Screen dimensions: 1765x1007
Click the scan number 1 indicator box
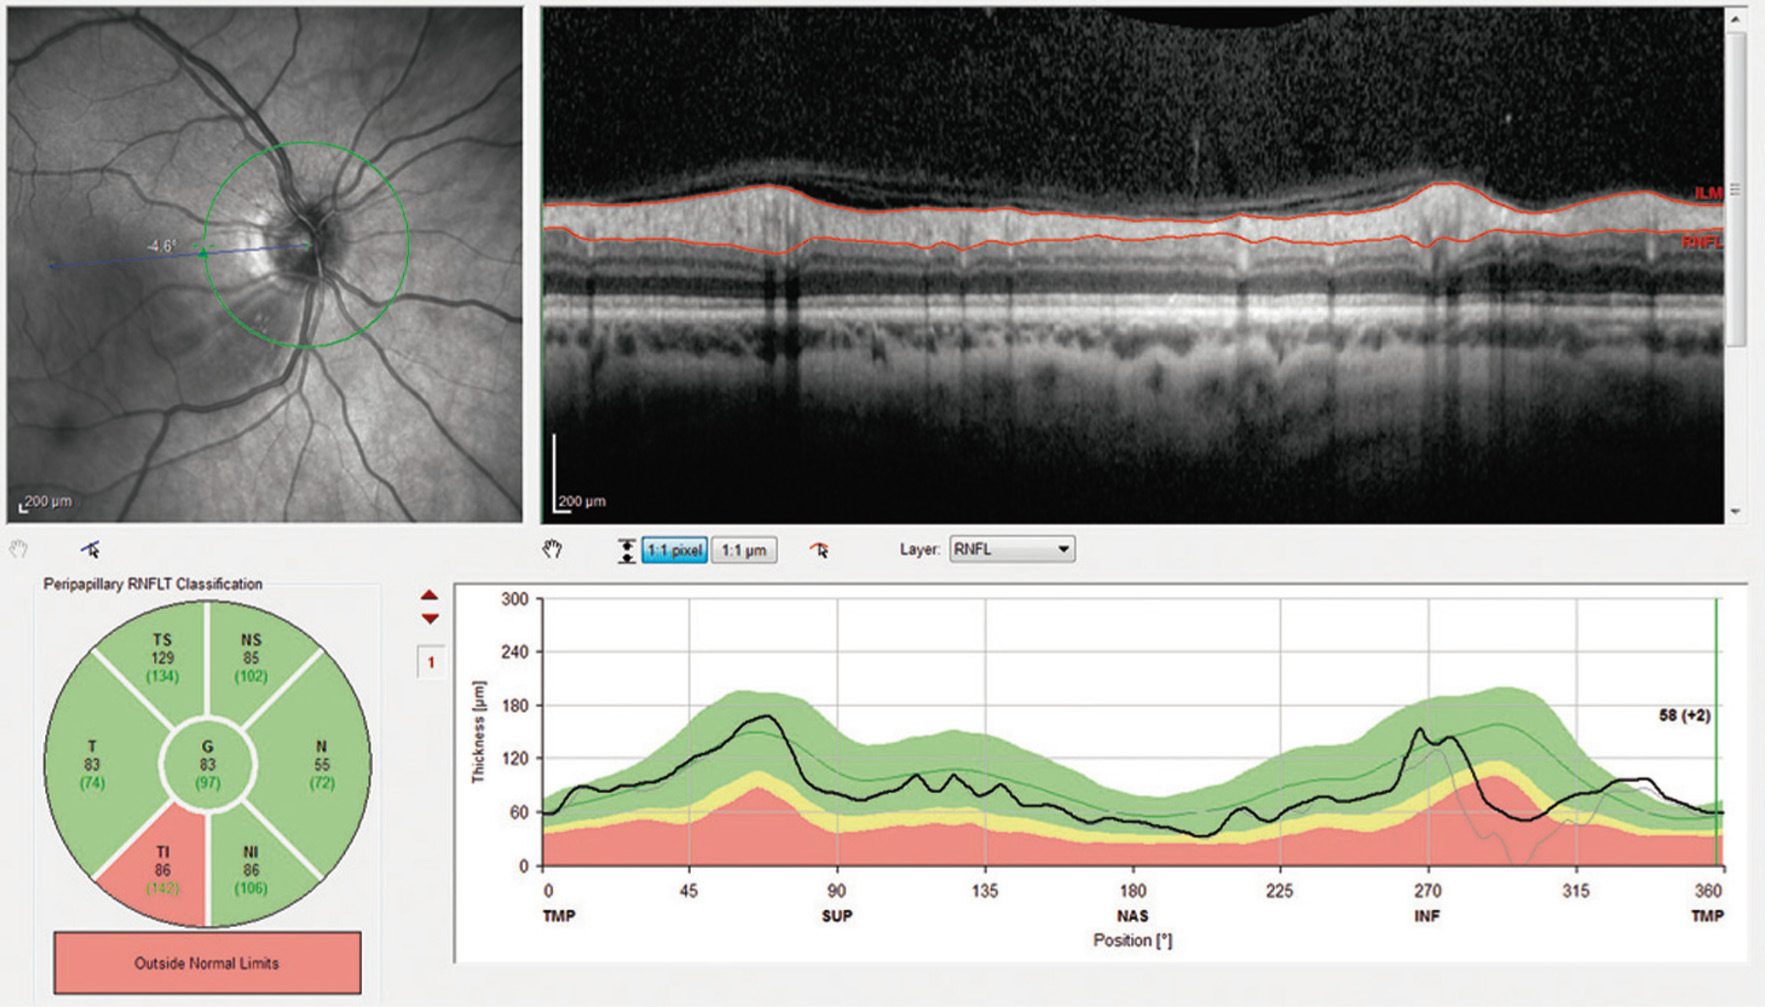431,662
